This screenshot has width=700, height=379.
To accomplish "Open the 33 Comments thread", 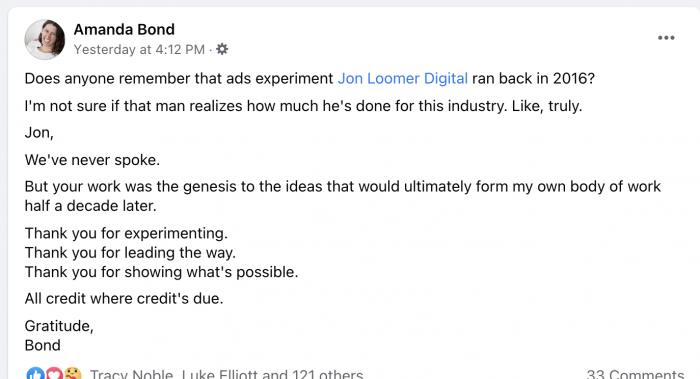I will coord(635,374).
